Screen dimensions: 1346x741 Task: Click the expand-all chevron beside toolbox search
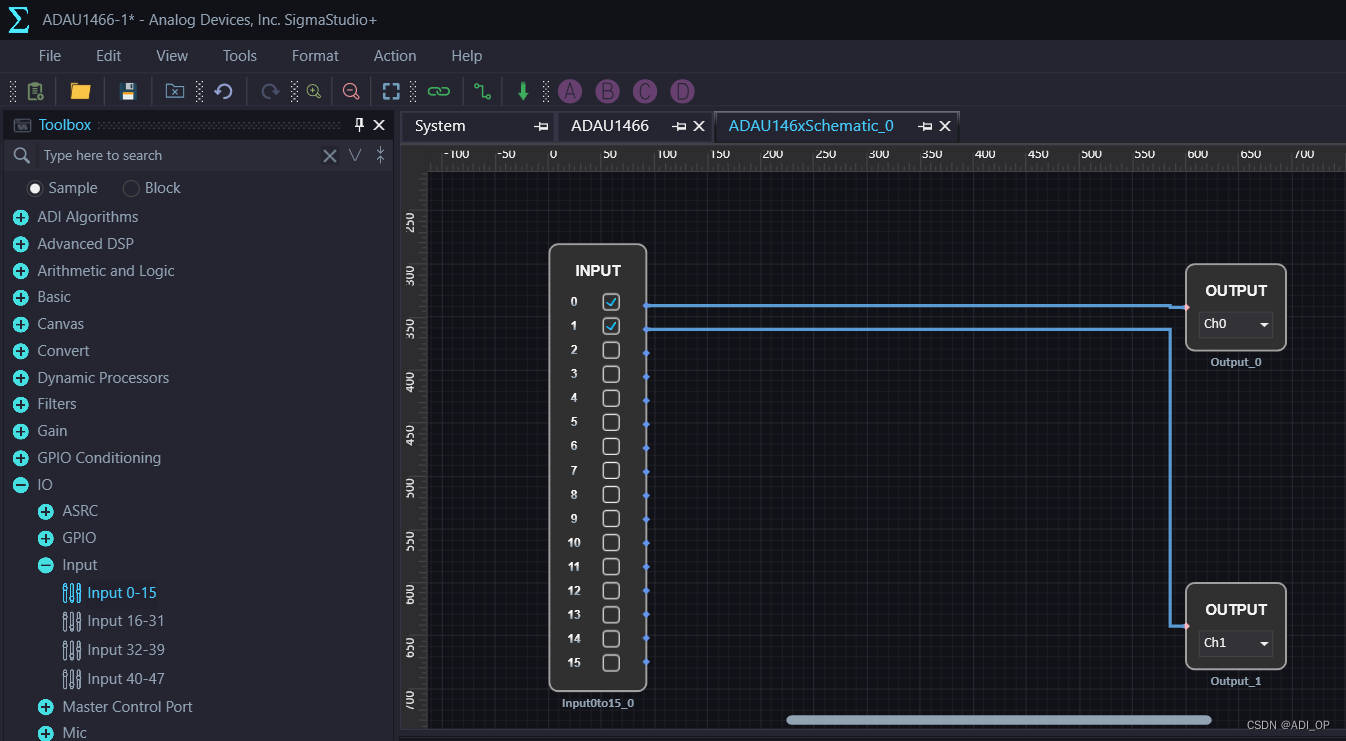pos(355,155)
